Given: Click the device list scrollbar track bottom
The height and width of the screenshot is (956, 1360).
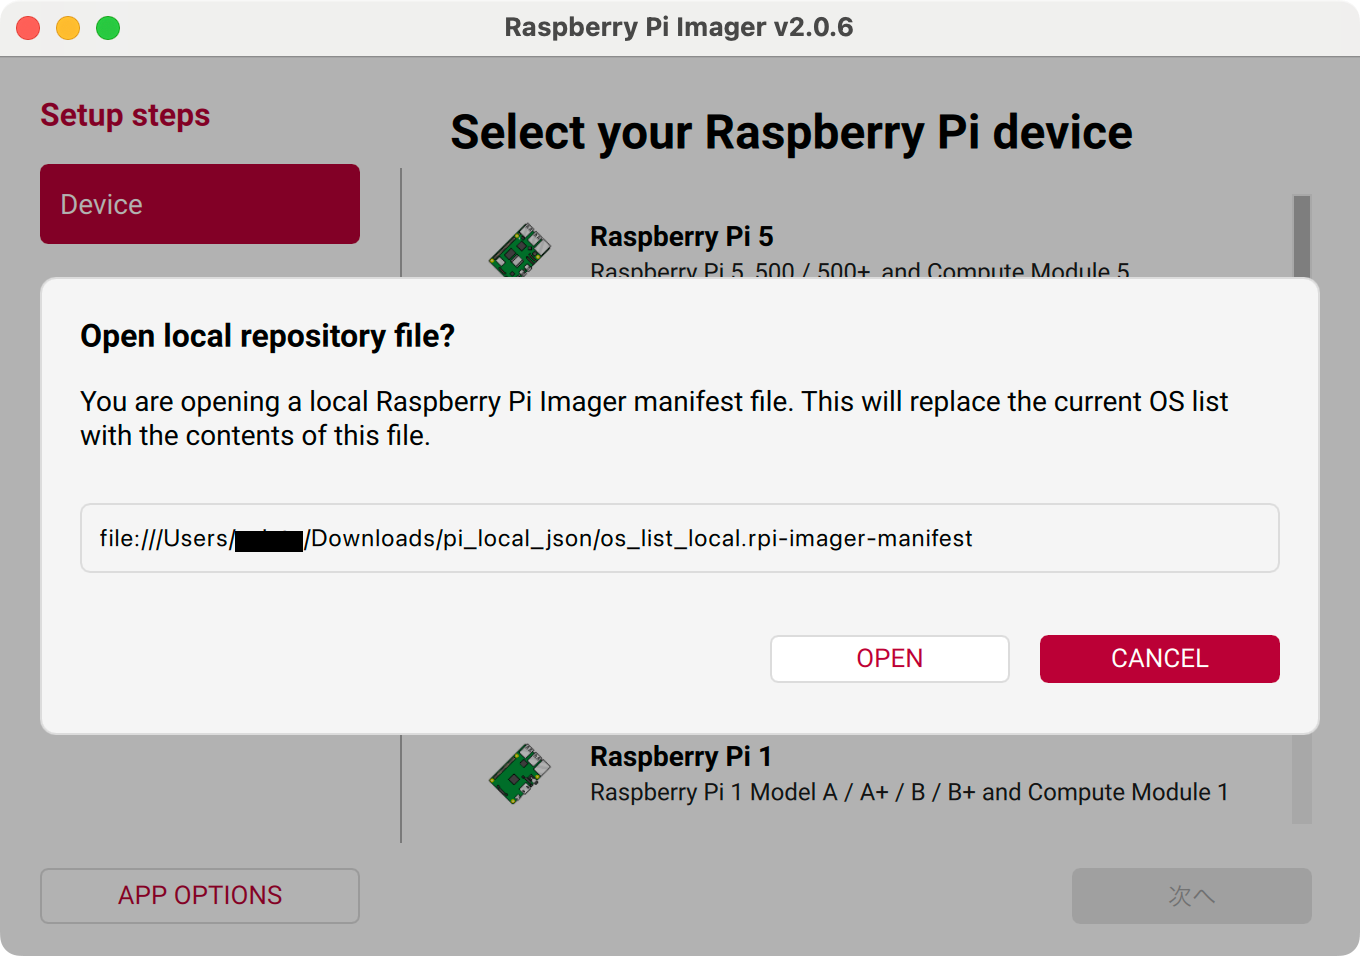Looking at the screenshot, I should pos(1301,790).
